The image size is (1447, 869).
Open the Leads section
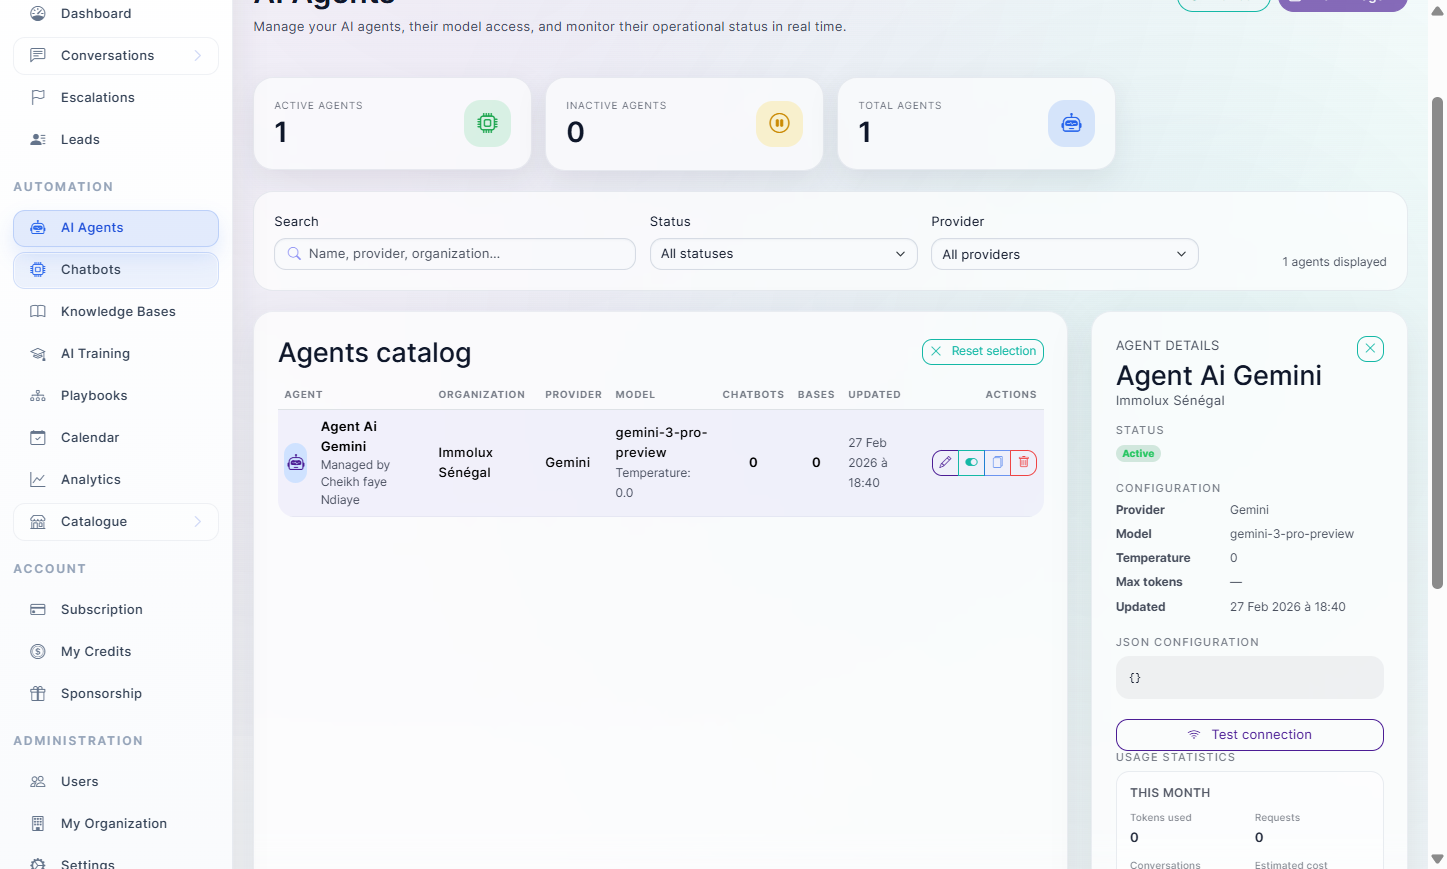click(x=116, y=140)
